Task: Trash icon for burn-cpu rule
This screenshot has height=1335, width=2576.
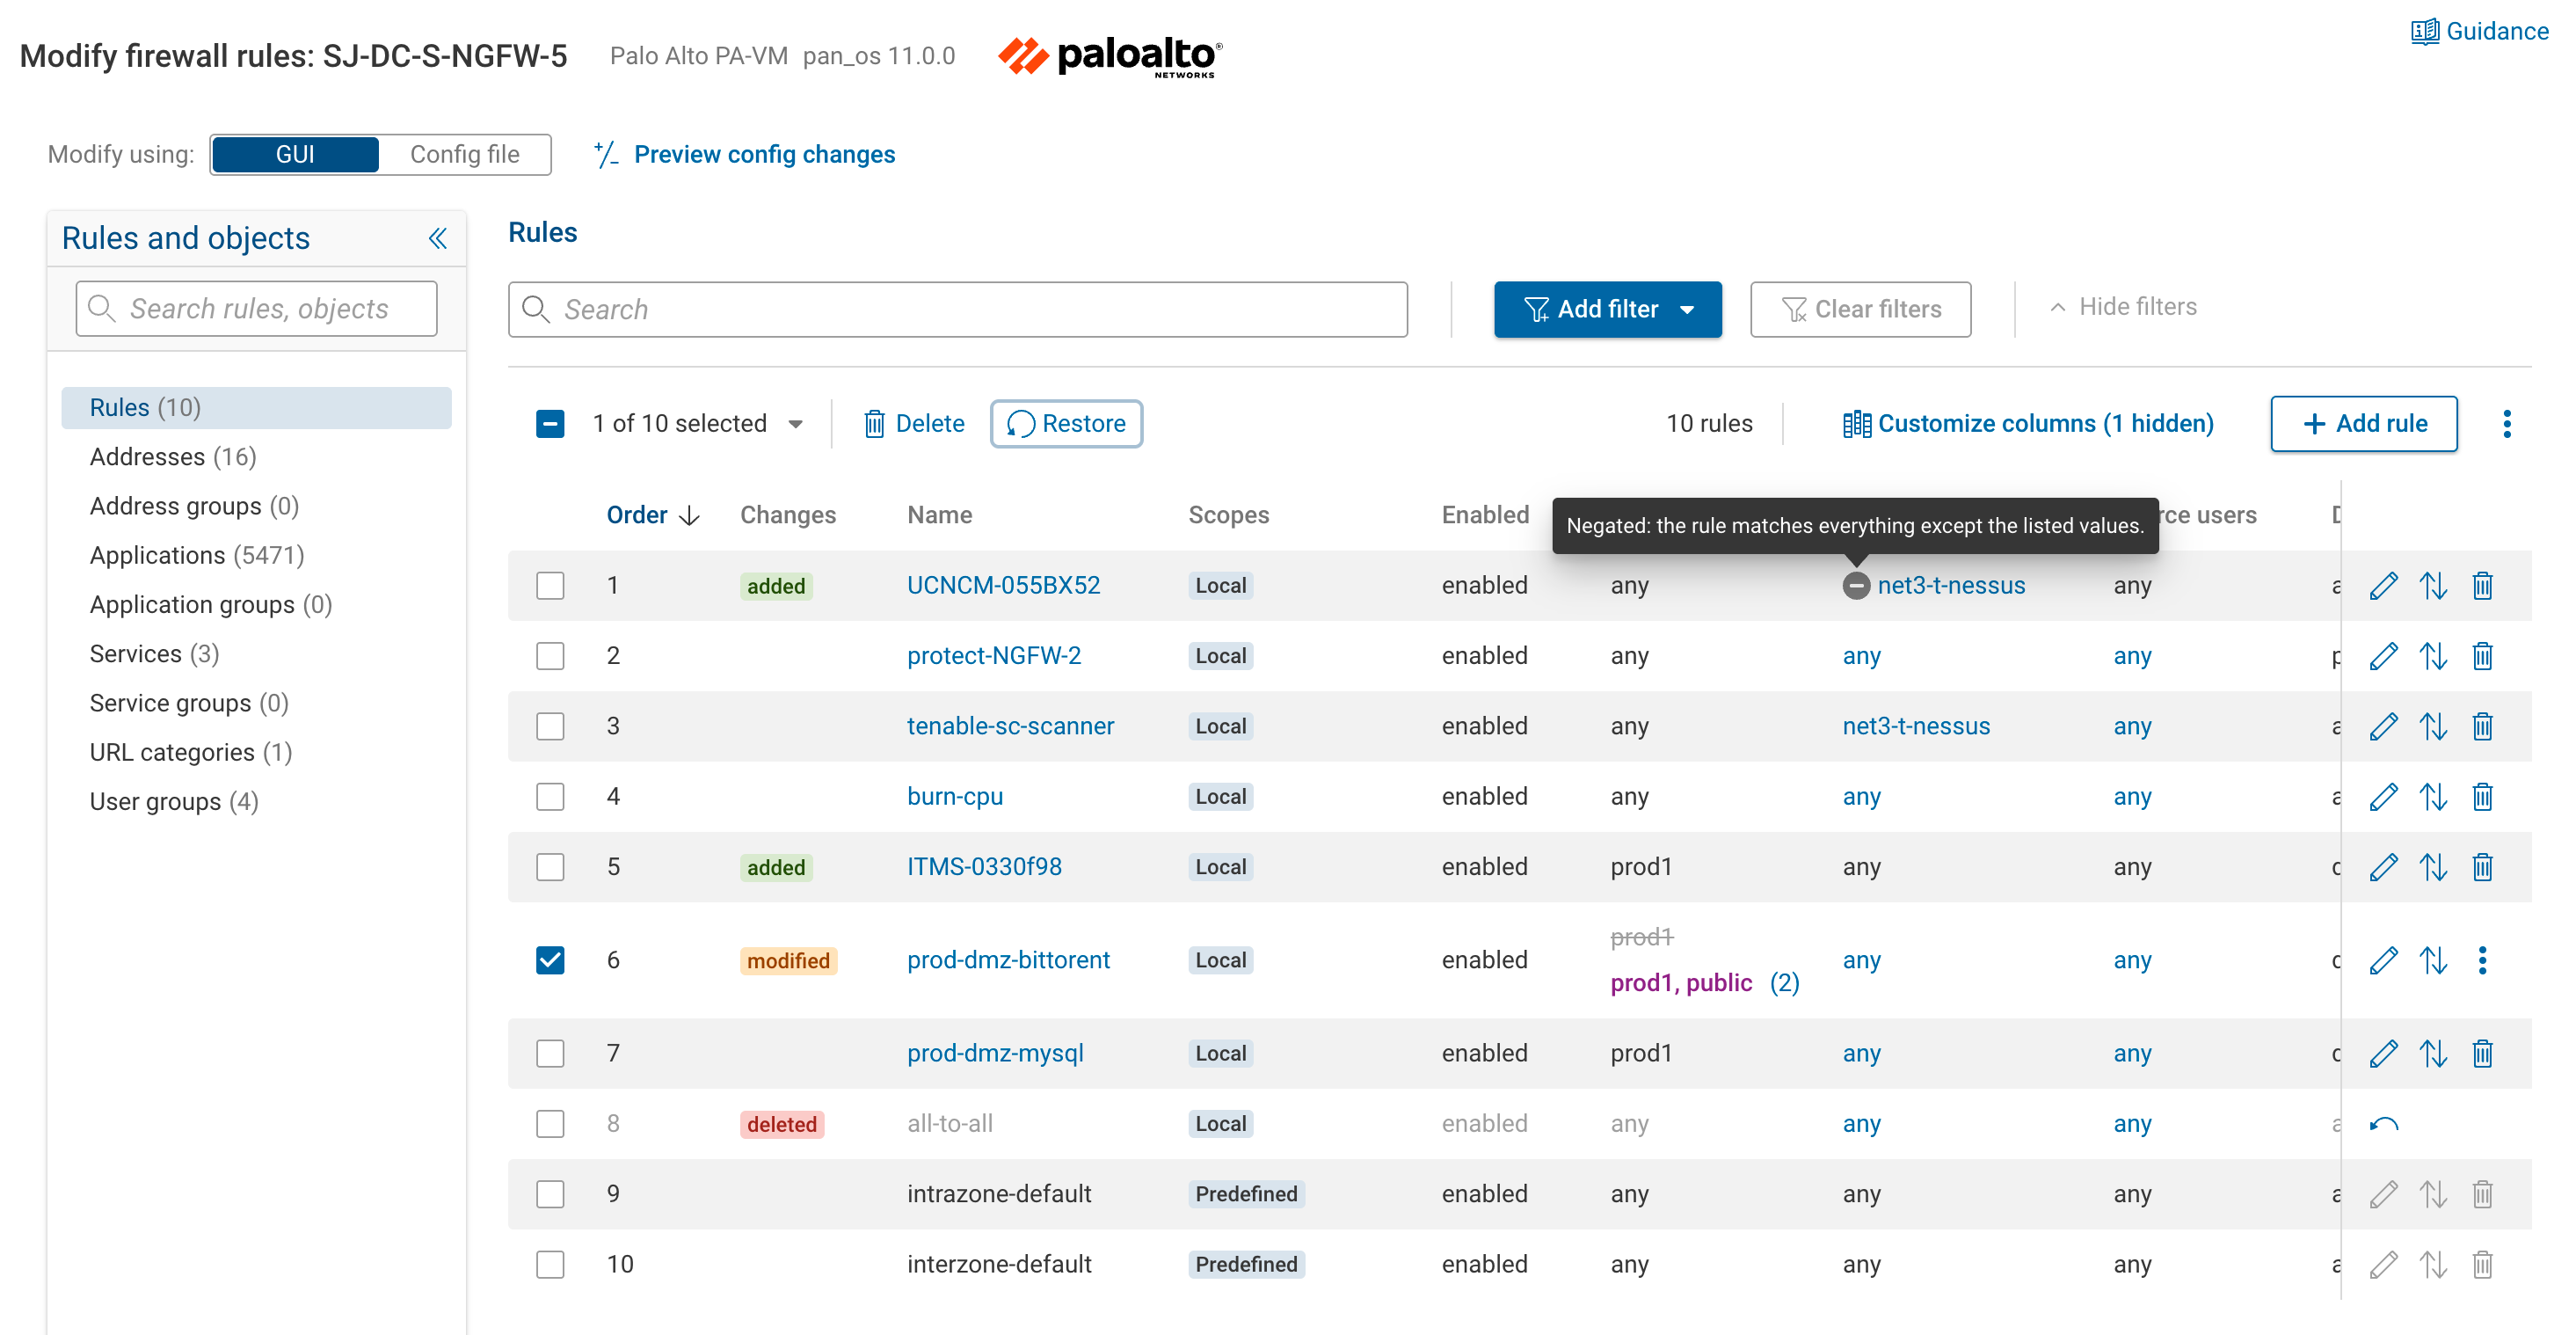Action: point(2482,797)
